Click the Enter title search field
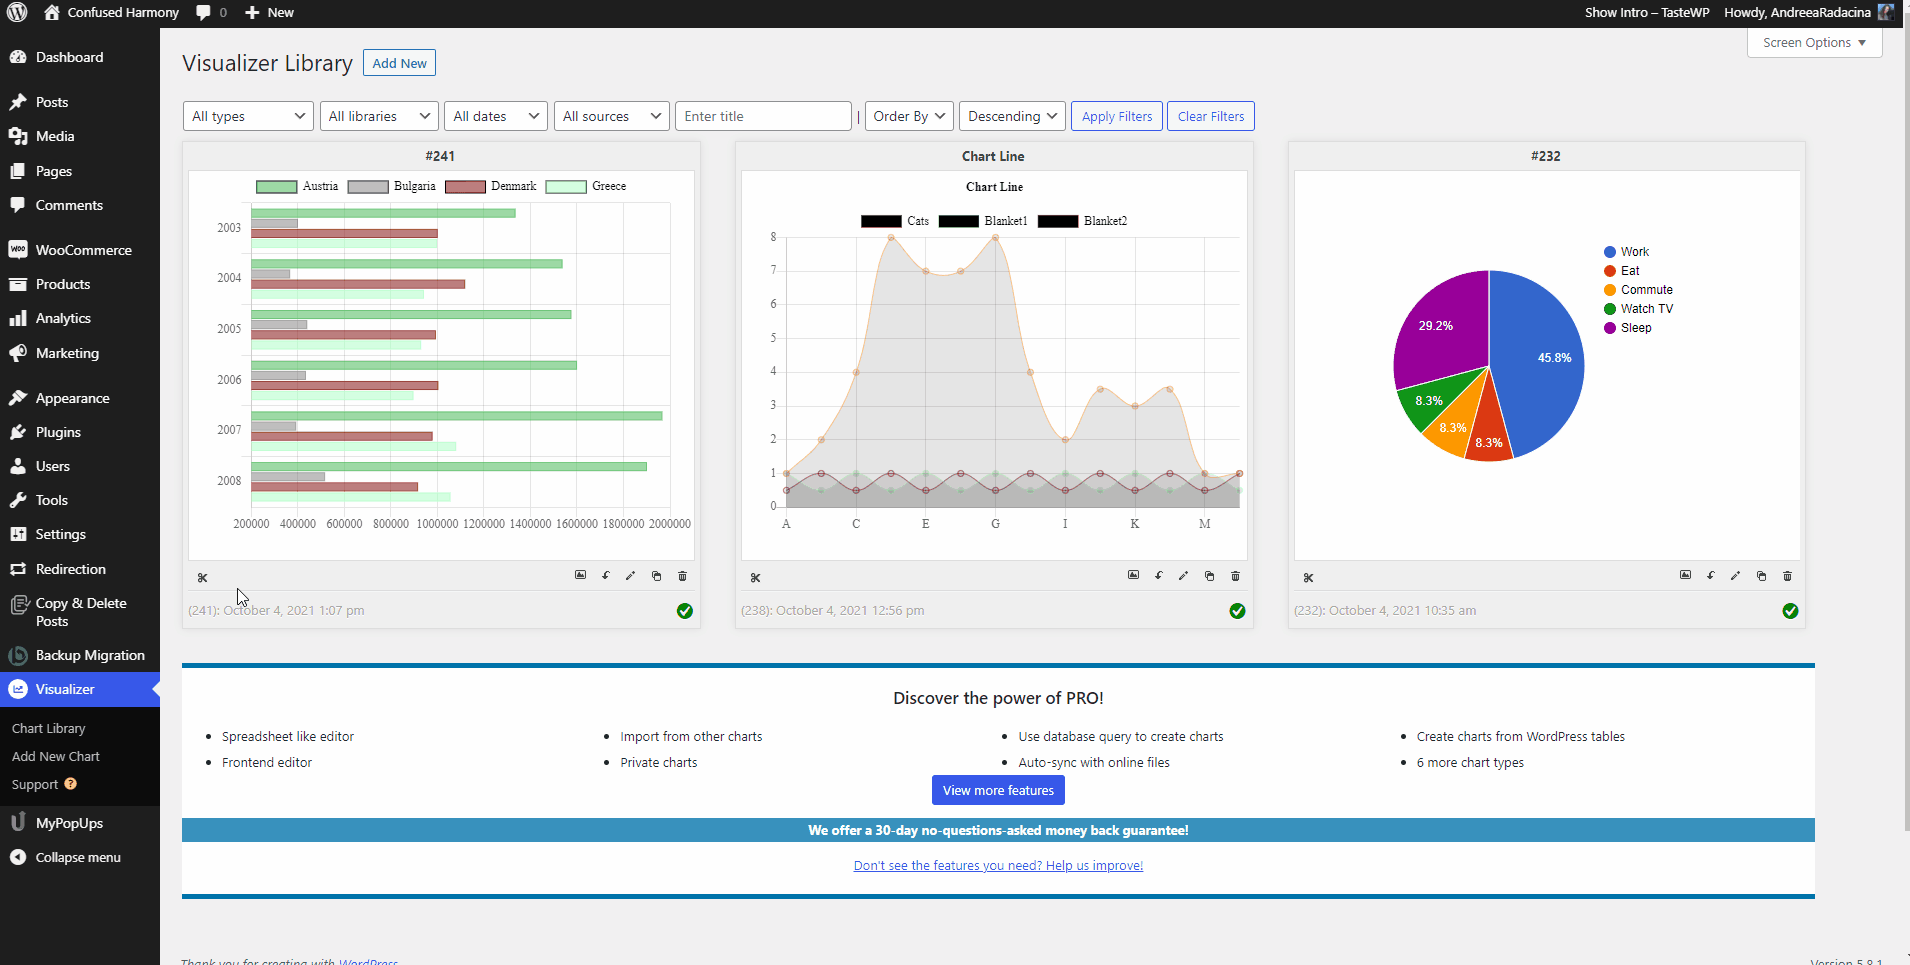This screenshot has width=1910, height=965. (x=763, y=116)
